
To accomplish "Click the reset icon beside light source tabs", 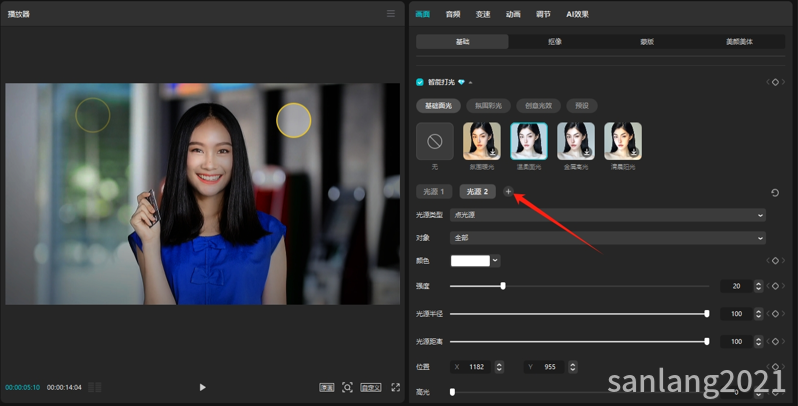I will click(775, 192).
